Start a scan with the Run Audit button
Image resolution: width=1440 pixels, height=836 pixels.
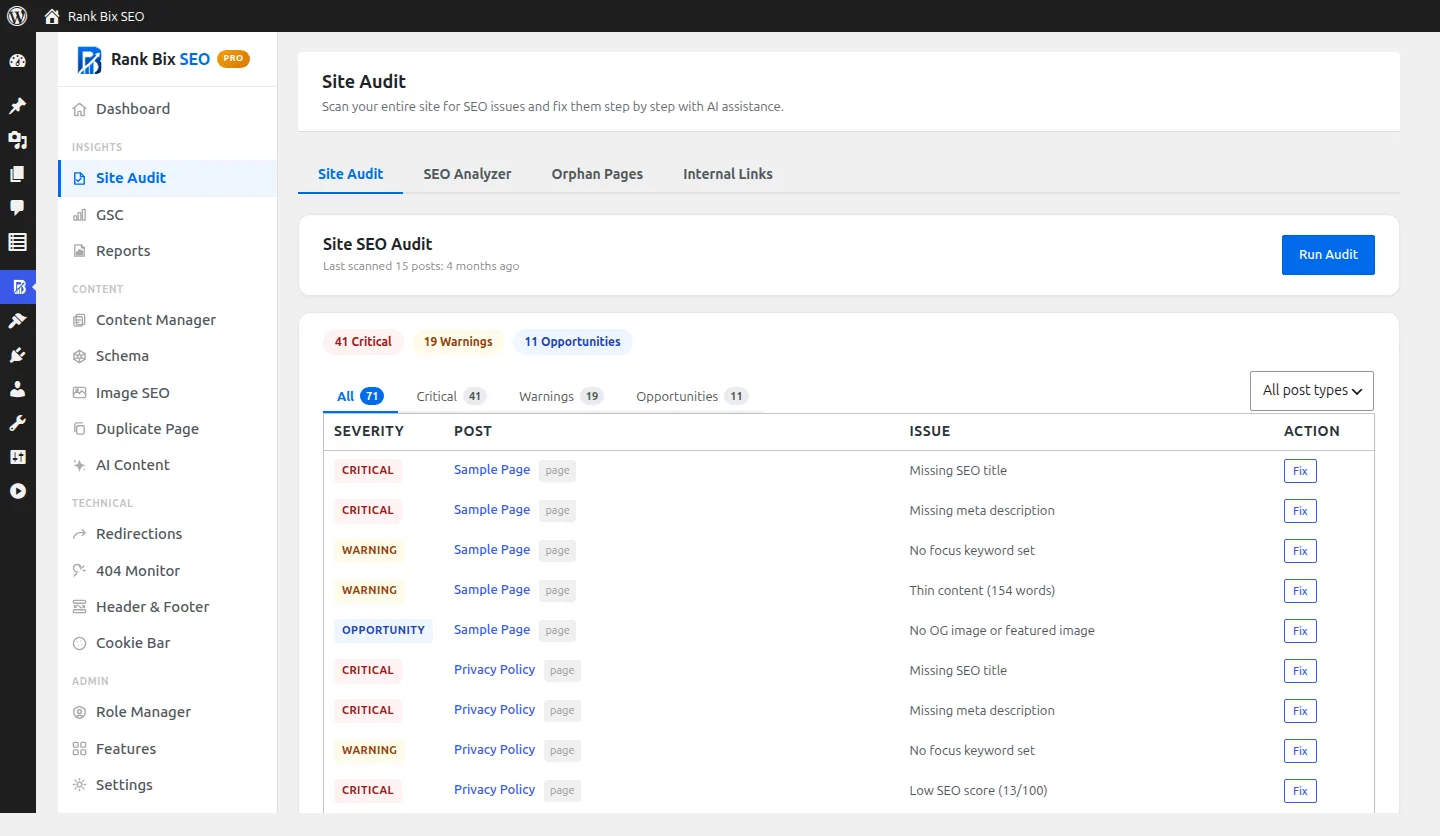pos(1328,255)
